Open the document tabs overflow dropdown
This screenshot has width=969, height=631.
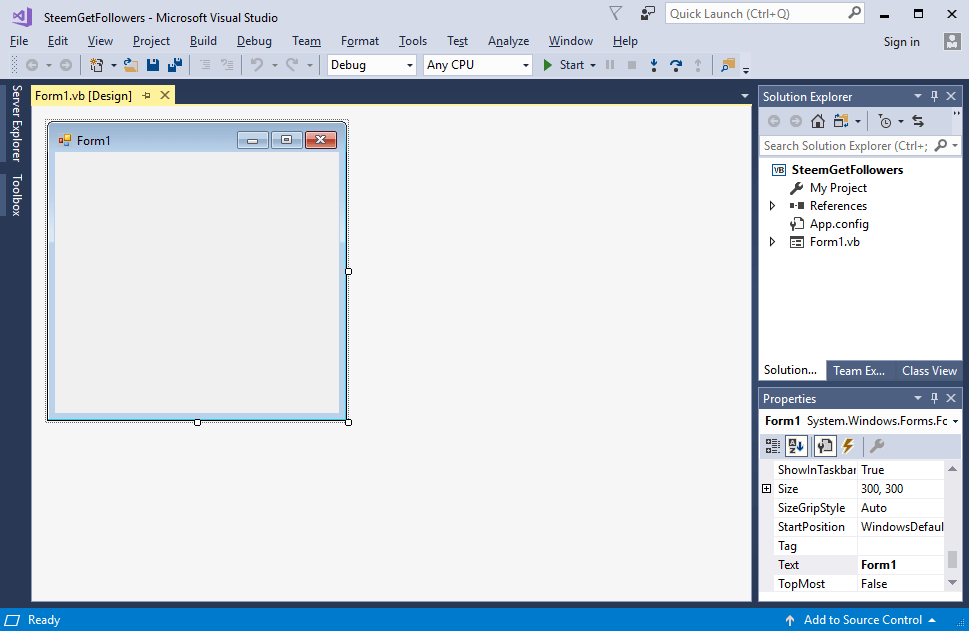tap(745, 96)
